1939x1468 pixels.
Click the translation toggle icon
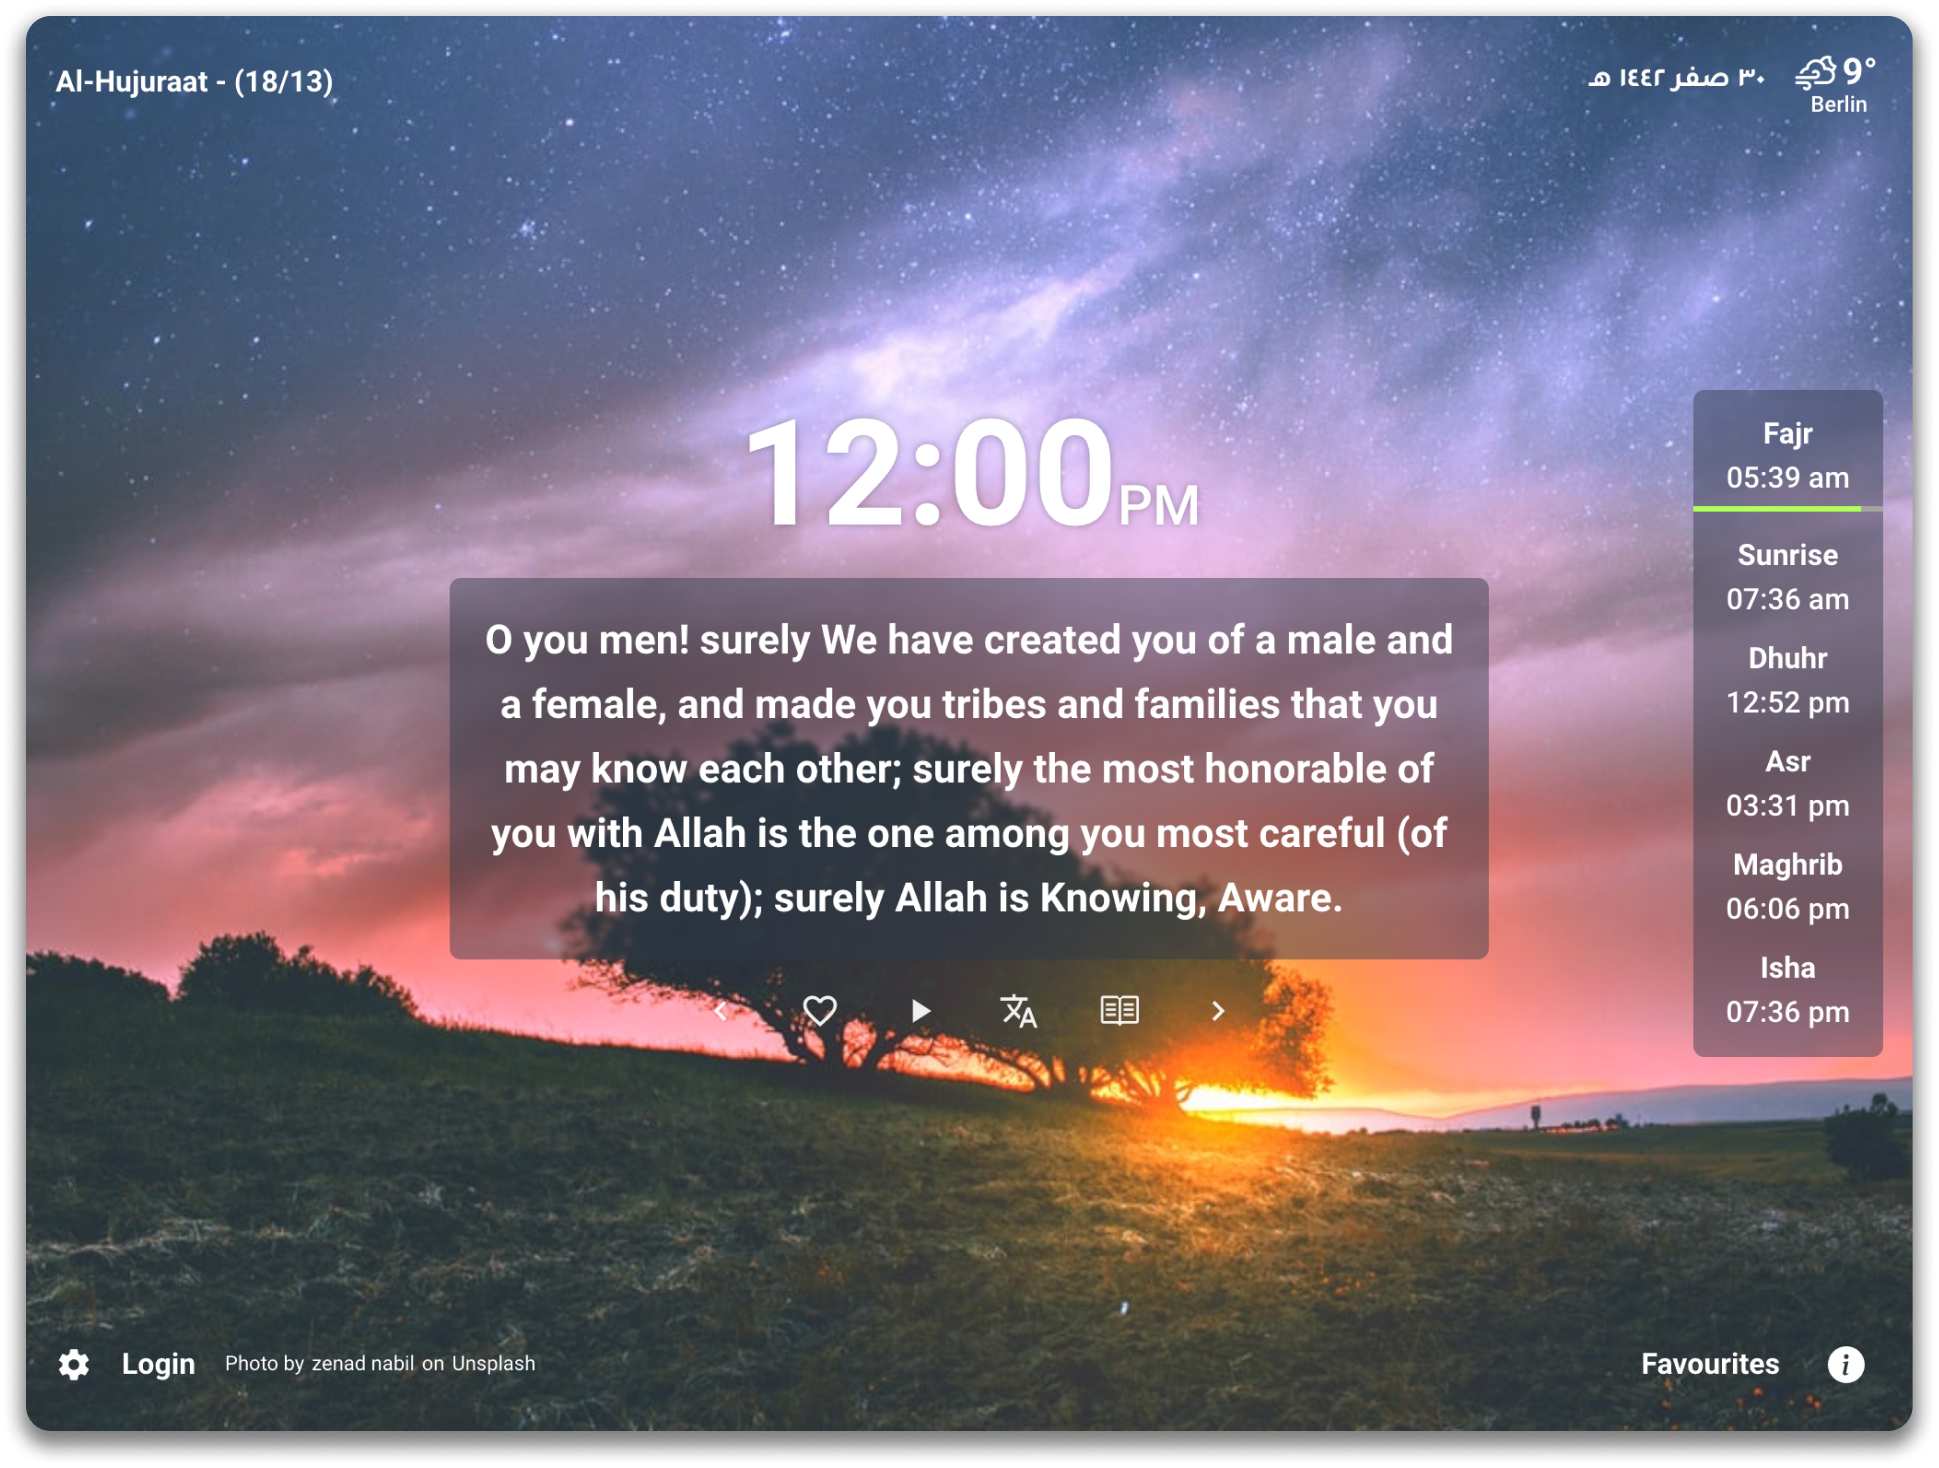coord(1016,1012)
